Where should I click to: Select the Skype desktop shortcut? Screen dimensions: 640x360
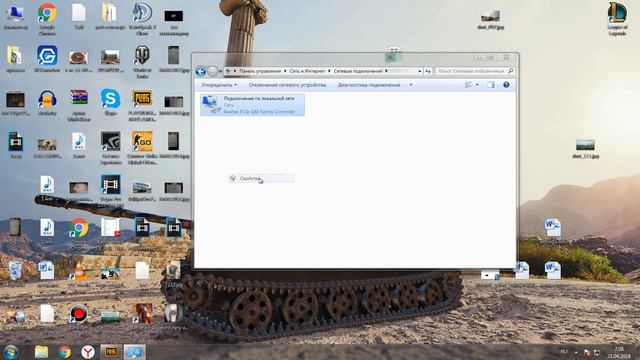point(110,102)
